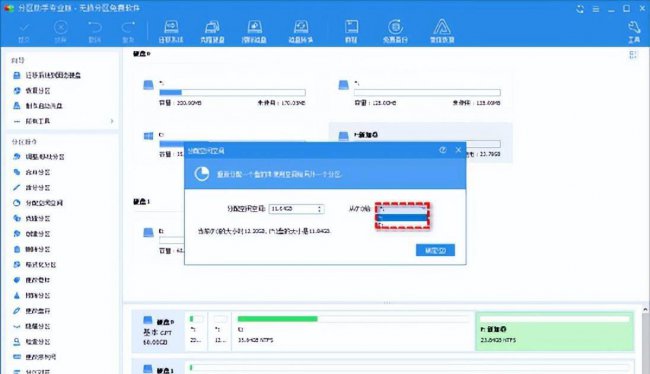
Task: Open the Disk Convert toolbar tool
Action: point(301,32)
